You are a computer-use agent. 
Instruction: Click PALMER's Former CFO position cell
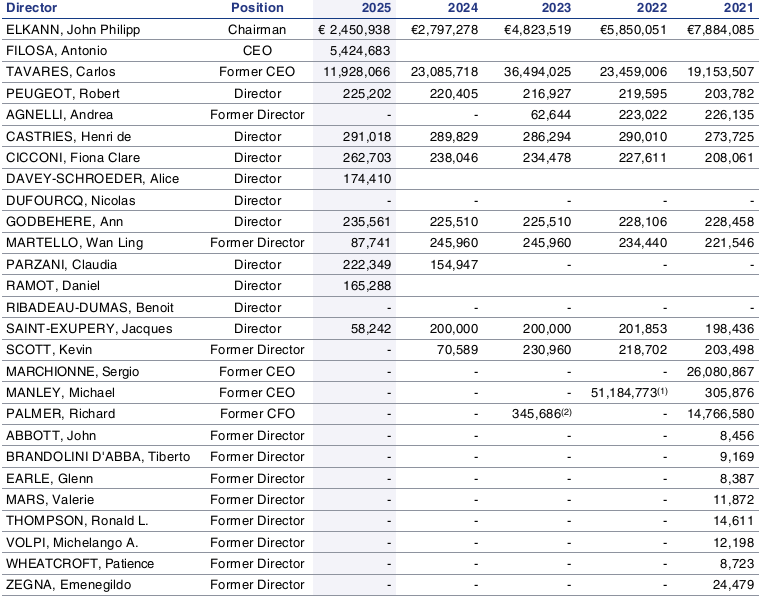tap(257, 414)
